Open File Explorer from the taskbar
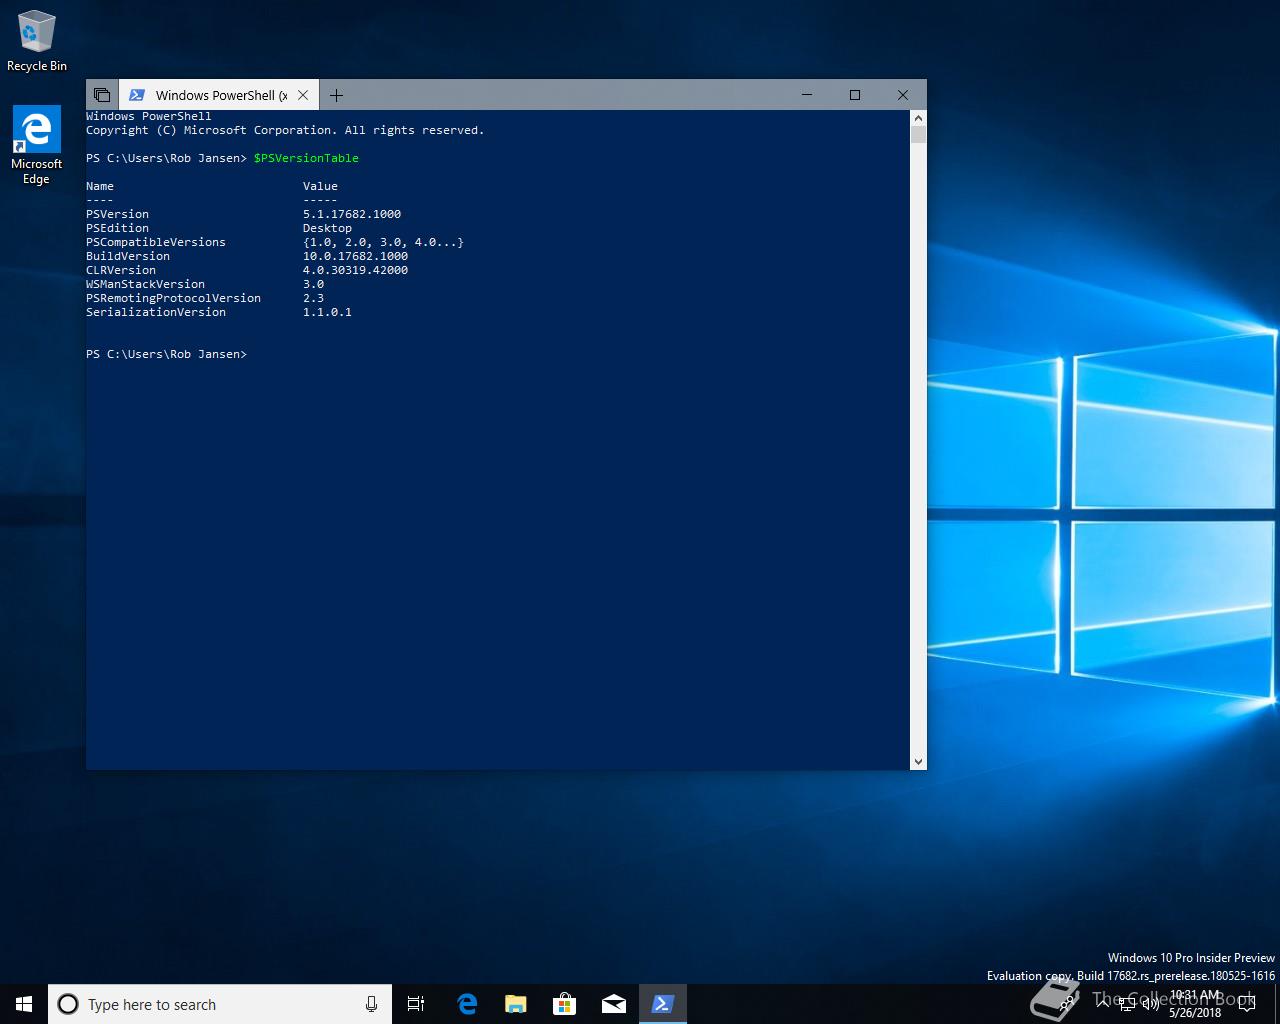 pyautogui.click(x=516, y=1004)
